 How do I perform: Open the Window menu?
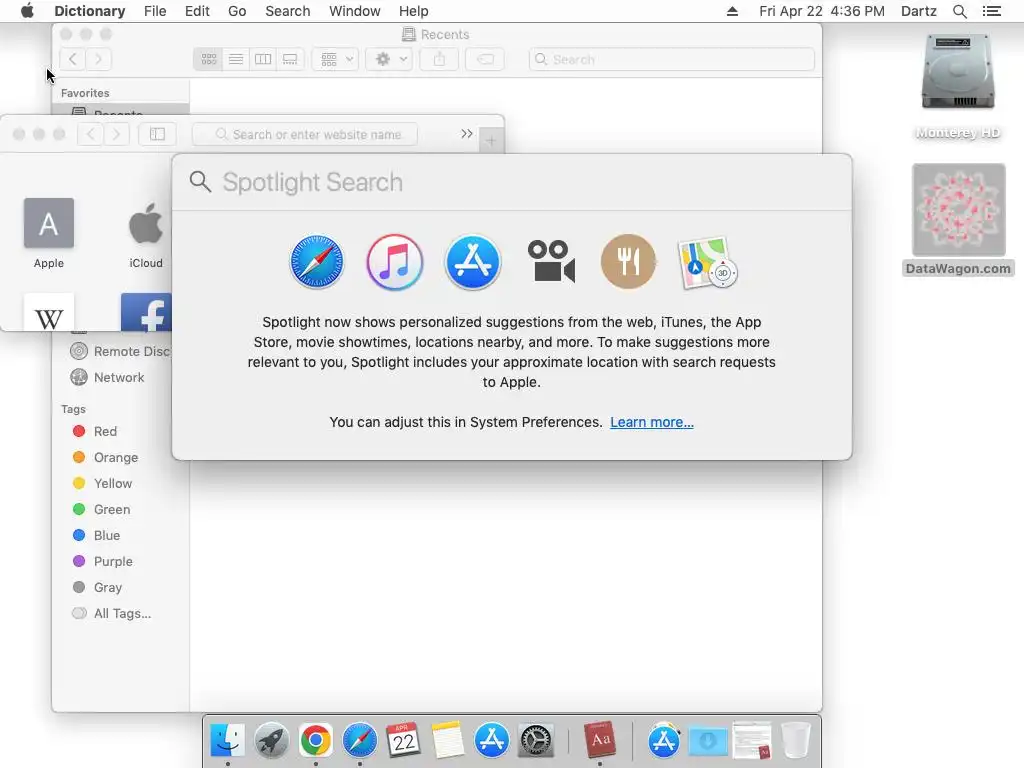coord(355,11)
